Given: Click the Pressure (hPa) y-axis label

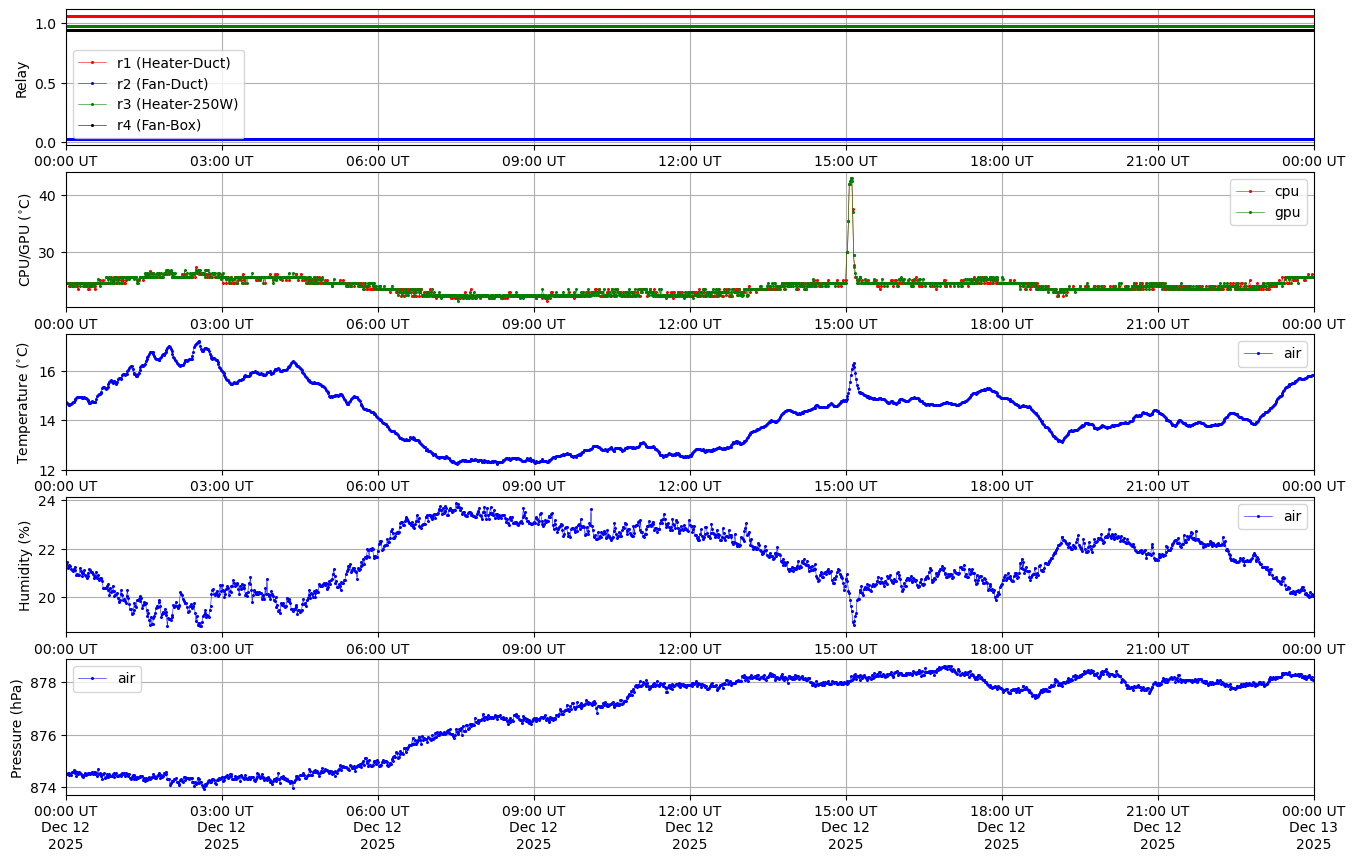Looking at the screenshot, I should tap(16, 723).
